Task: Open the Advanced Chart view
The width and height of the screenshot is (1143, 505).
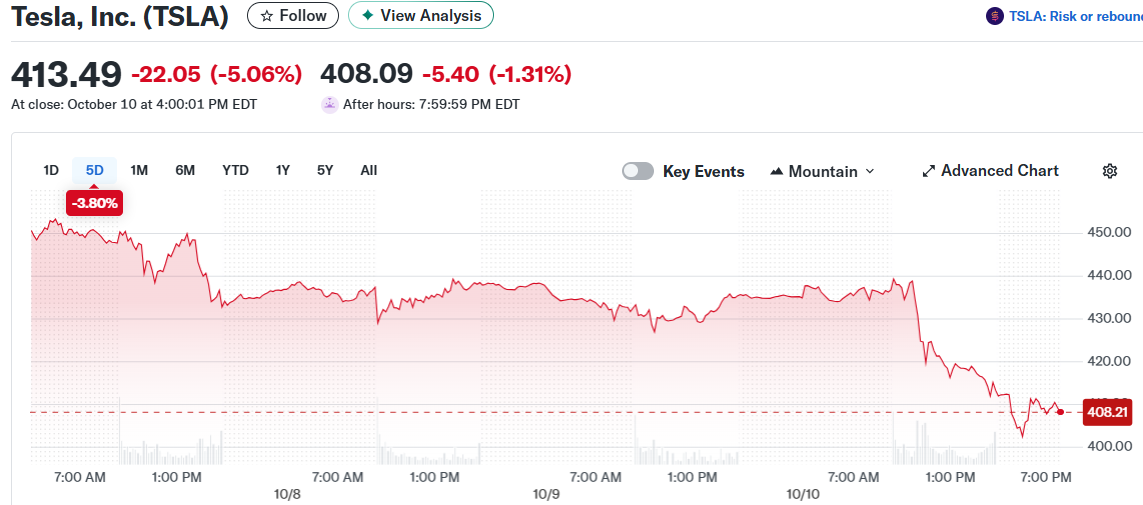Action: tap(999, 171)
